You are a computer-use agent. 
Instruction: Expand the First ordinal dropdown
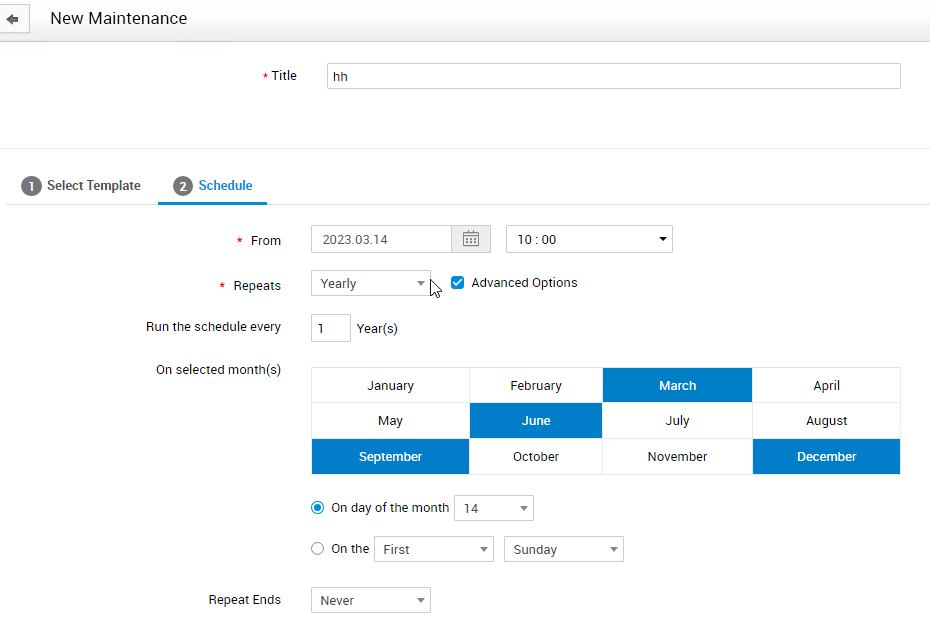coord(433,549)
